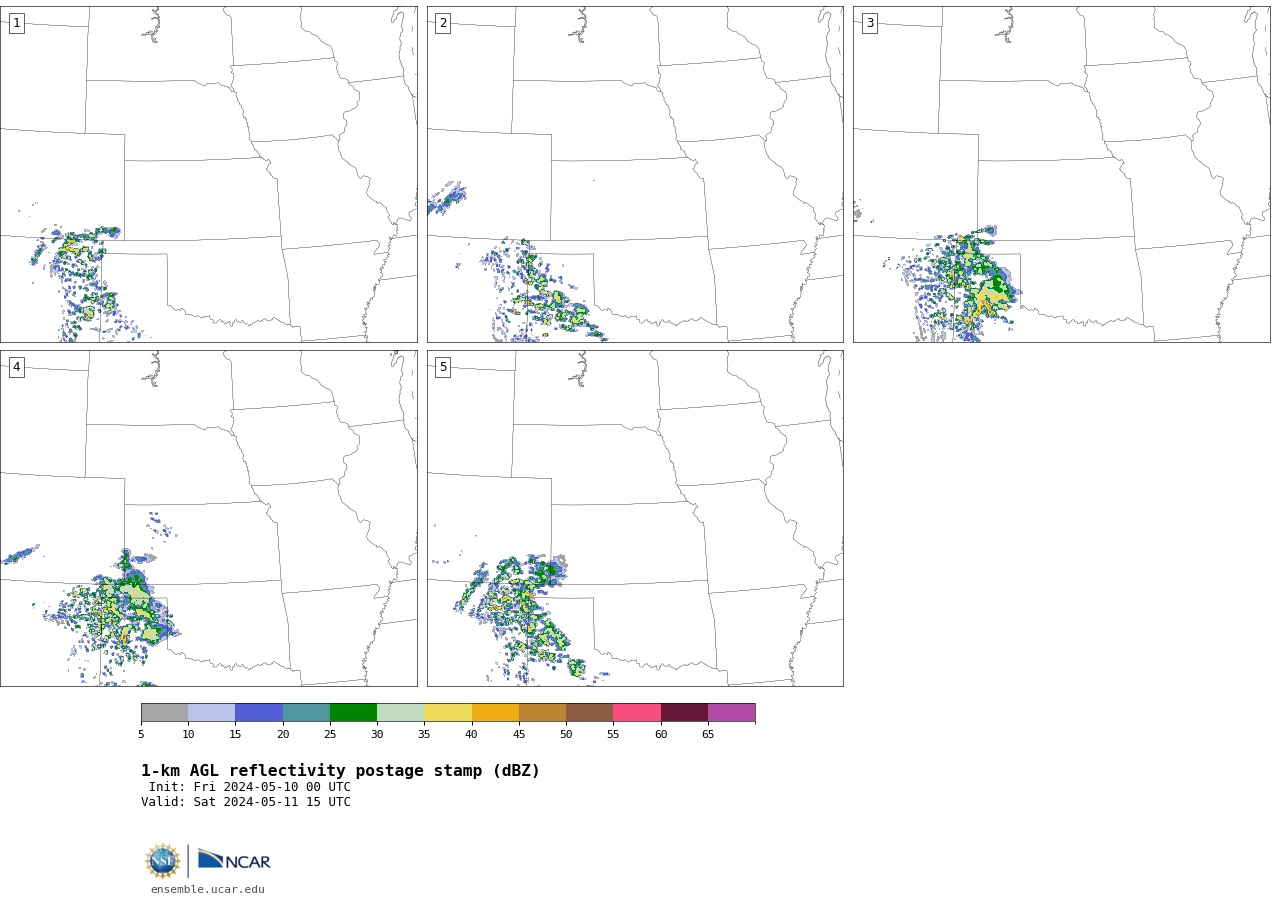Screen dimensions: 1280x901
Task: Click the Init: Fri 2024-05-10 00 UTC line
Action: tap(250, 787)
